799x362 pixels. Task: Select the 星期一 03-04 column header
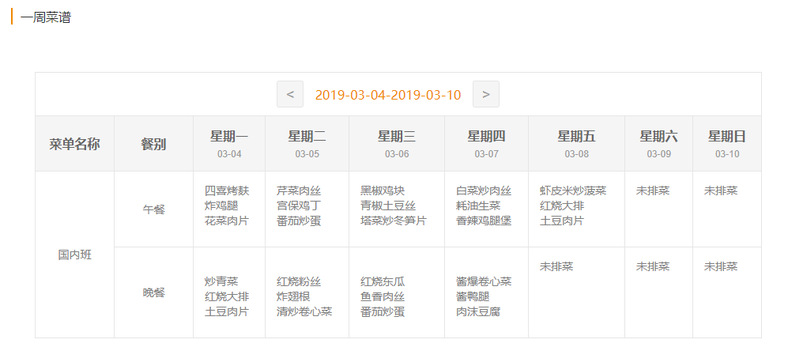coord(229,144)
